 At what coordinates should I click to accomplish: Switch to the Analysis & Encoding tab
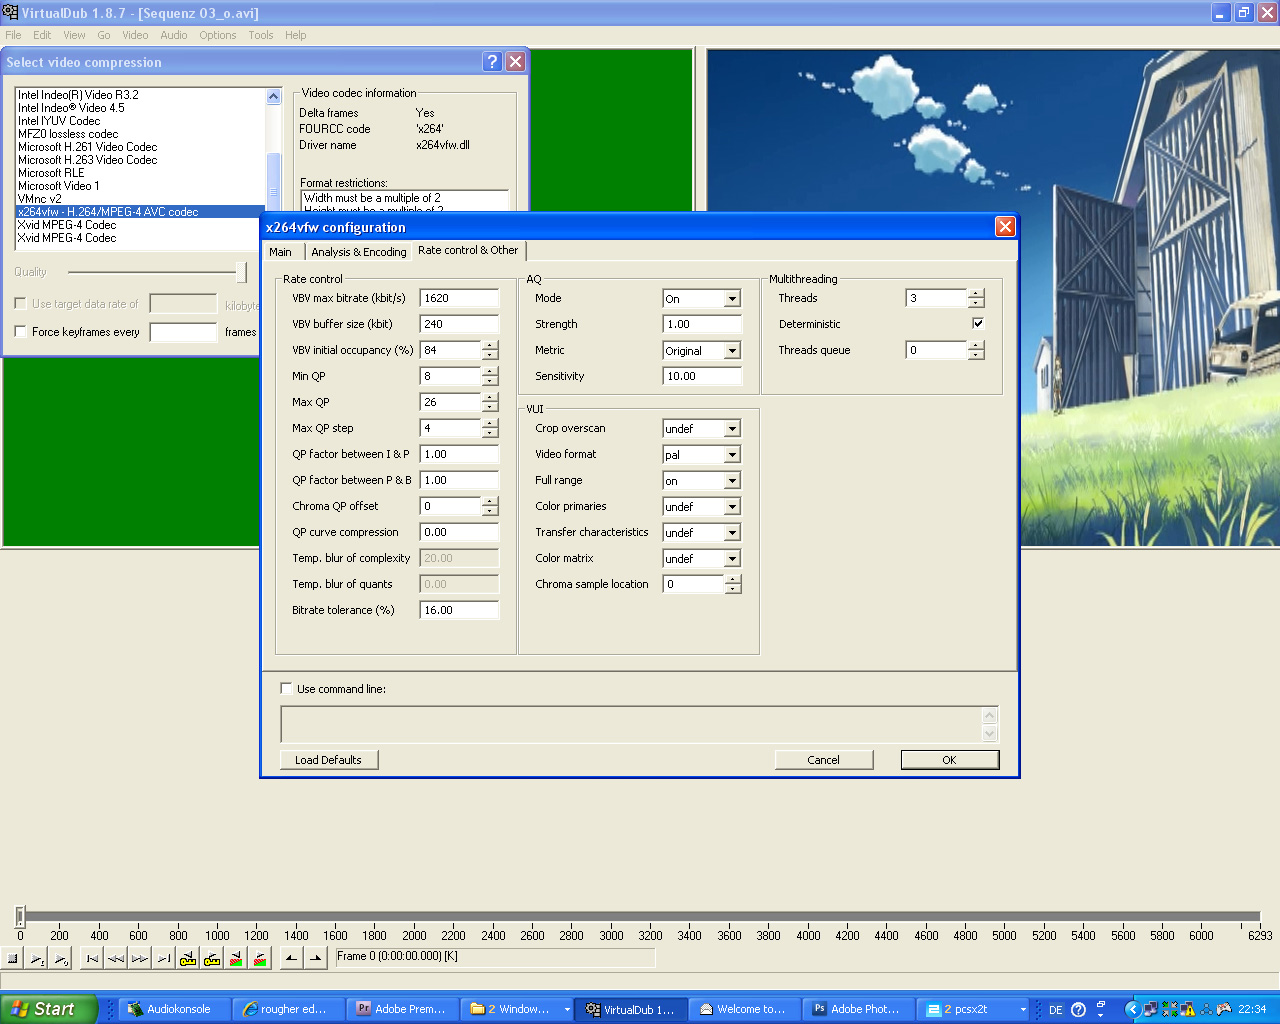click(358, 252)
